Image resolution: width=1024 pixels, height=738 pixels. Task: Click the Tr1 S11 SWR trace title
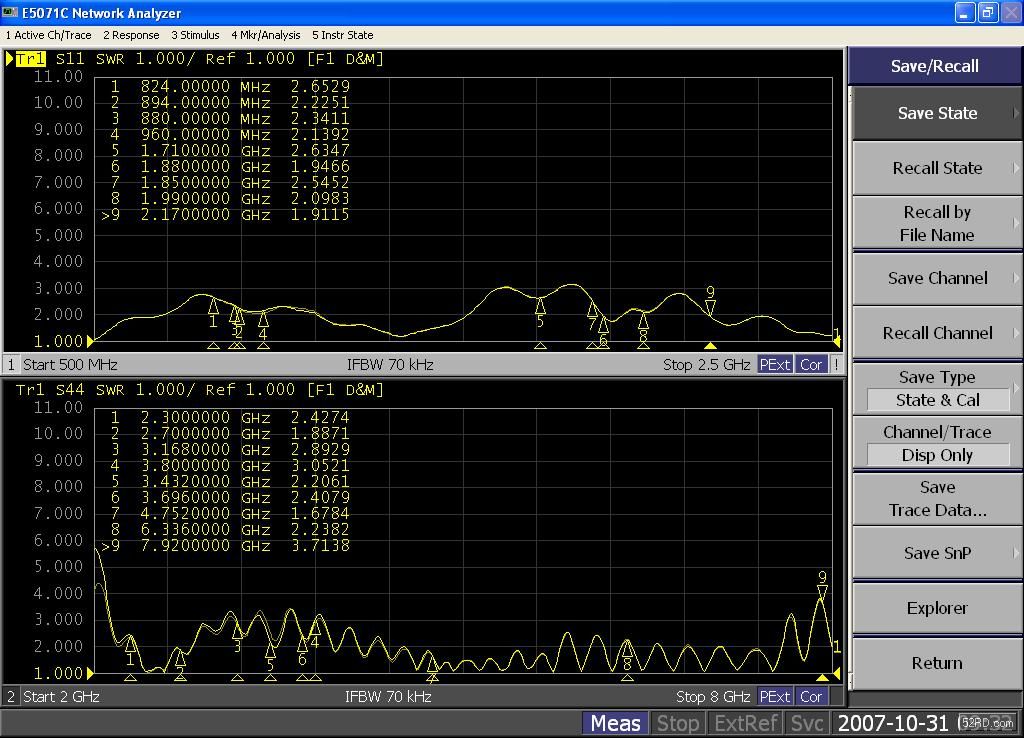pyautogui.click(x=199, y=59)
